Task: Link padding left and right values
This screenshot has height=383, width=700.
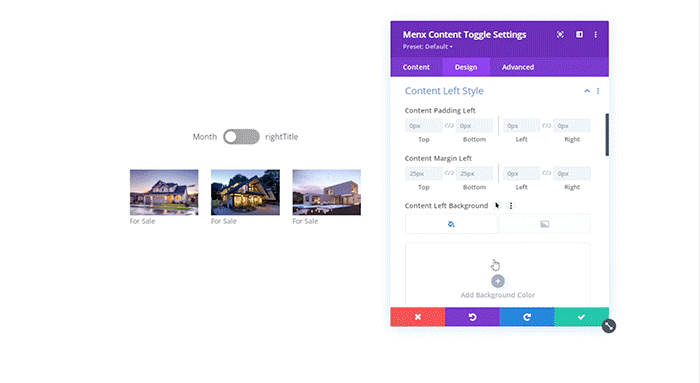Action: (546, 126)
